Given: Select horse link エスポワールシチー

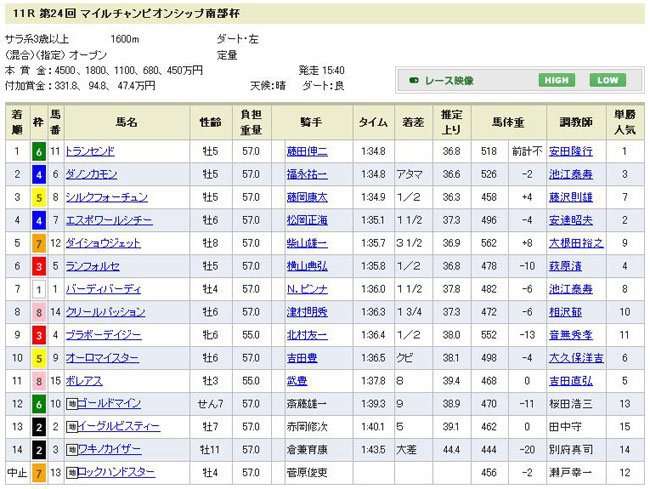Looking at the screenshot, I should (x=108, y=220).
